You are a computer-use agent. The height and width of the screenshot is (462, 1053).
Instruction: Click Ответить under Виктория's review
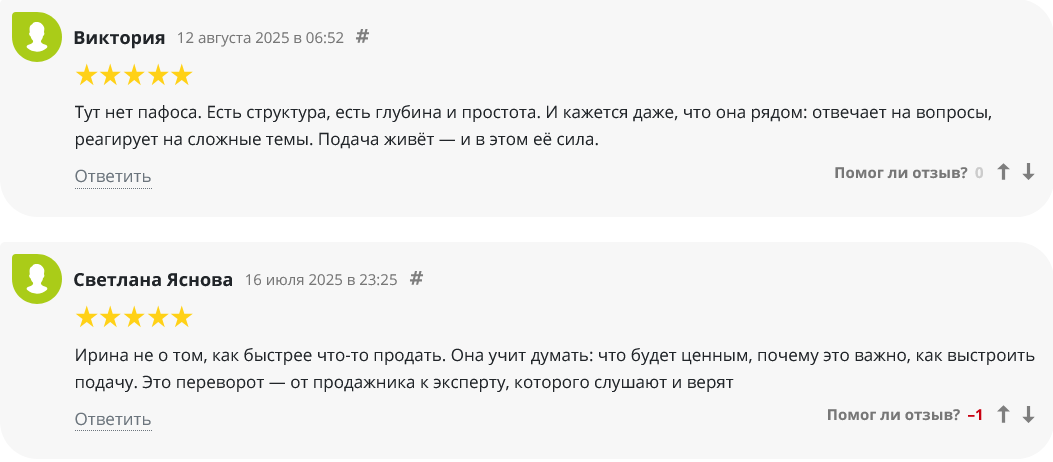pos(113,177)
